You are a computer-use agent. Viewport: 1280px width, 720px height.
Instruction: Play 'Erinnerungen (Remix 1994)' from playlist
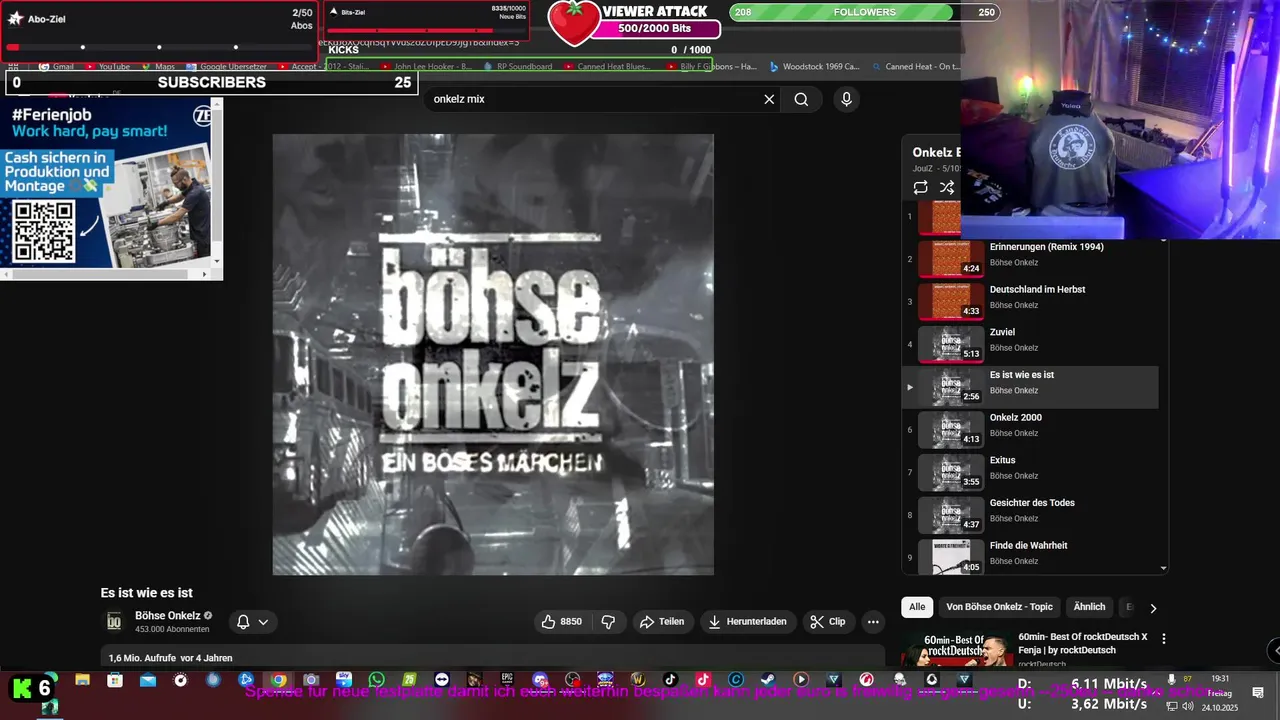click(x=1030, y=259)
